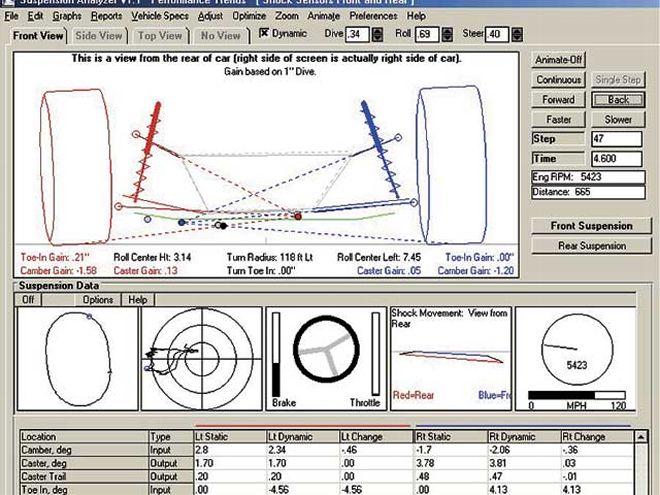Switch to the Top View tab

(160, 36)
